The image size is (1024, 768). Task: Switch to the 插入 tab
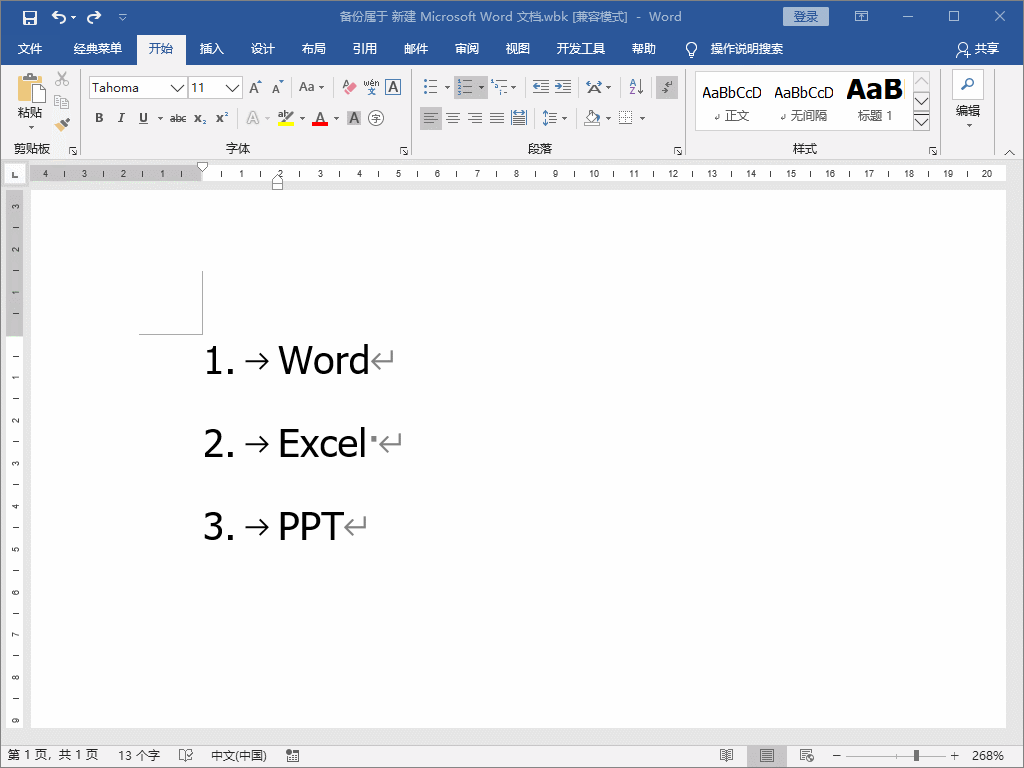point(212,49)
